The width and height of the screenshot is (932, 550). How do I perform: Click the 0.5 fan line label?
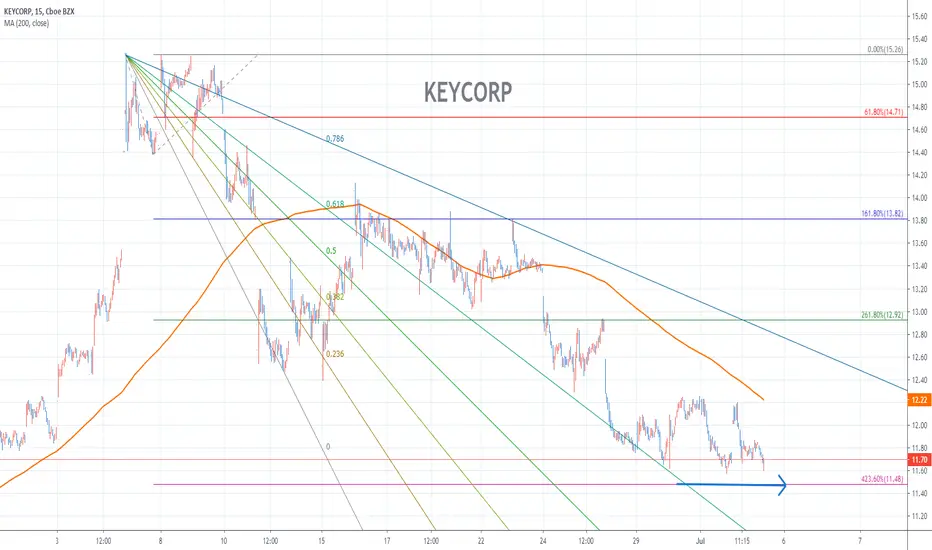point(331,251)
